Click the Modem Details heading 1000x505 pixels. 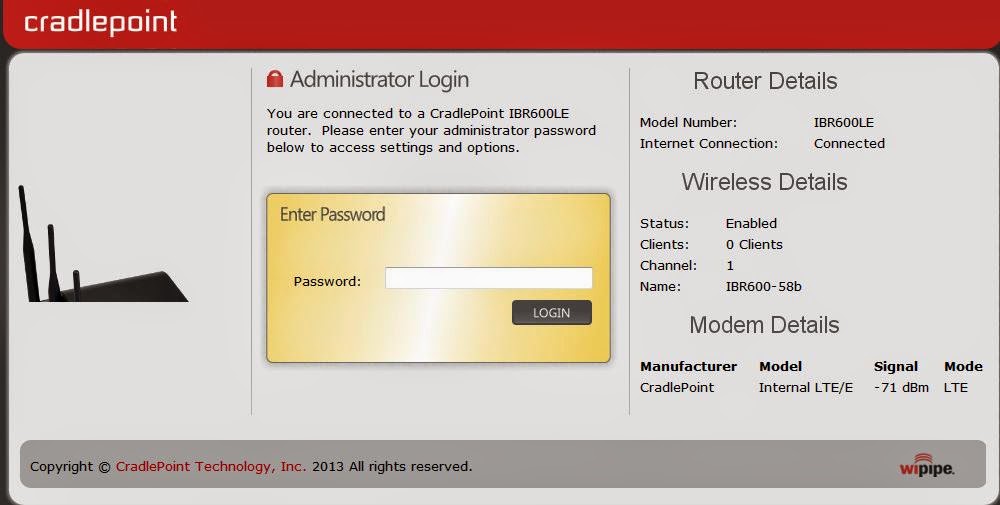(x=764, y=325)
